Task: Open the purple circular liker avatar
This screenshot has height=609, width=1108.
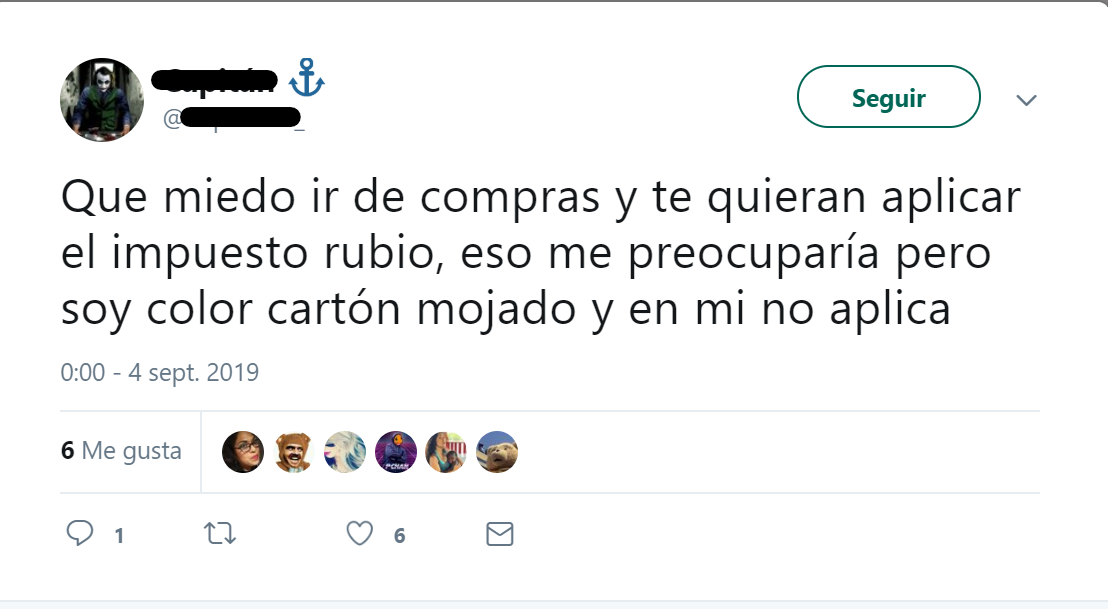Action: (x=396, y=451)
